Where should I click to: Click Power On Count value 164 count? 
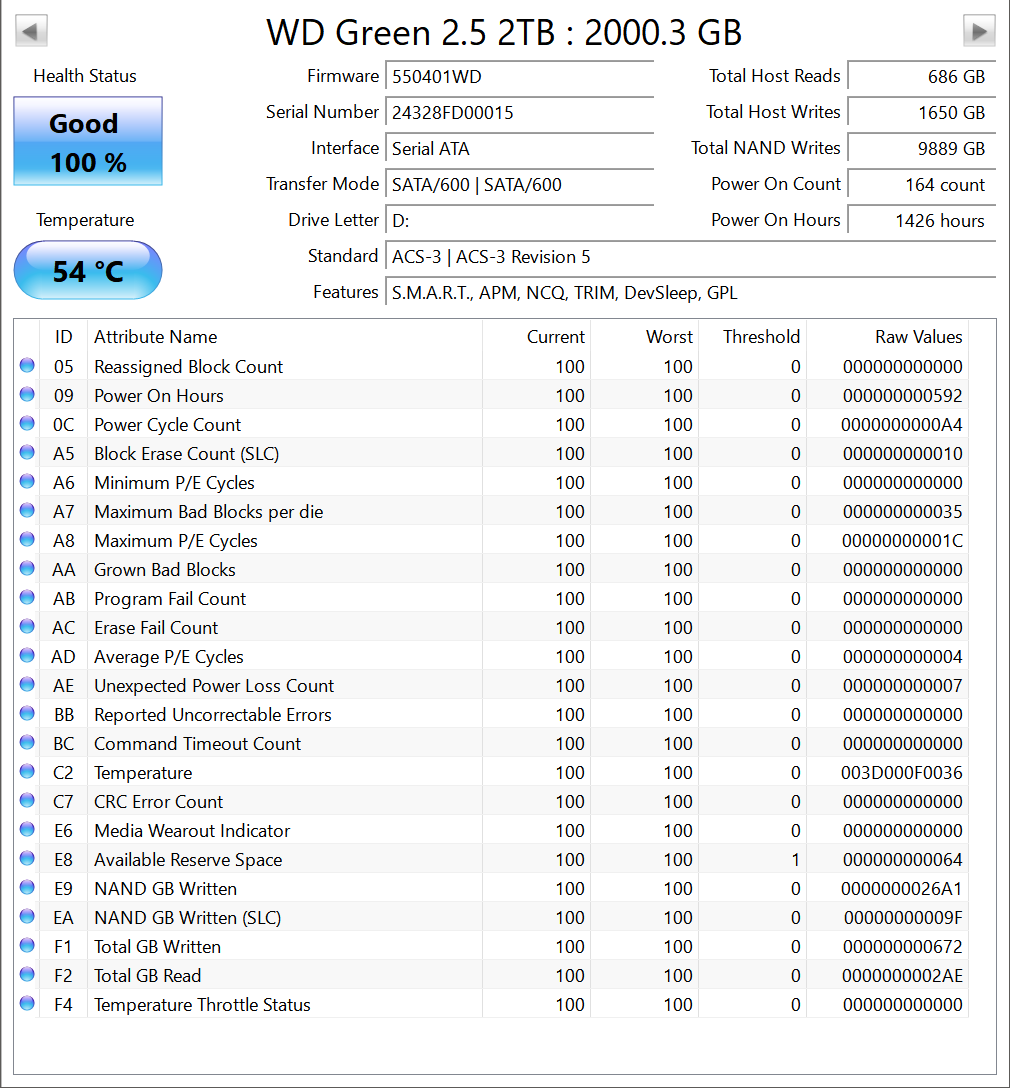coord(921,185)
